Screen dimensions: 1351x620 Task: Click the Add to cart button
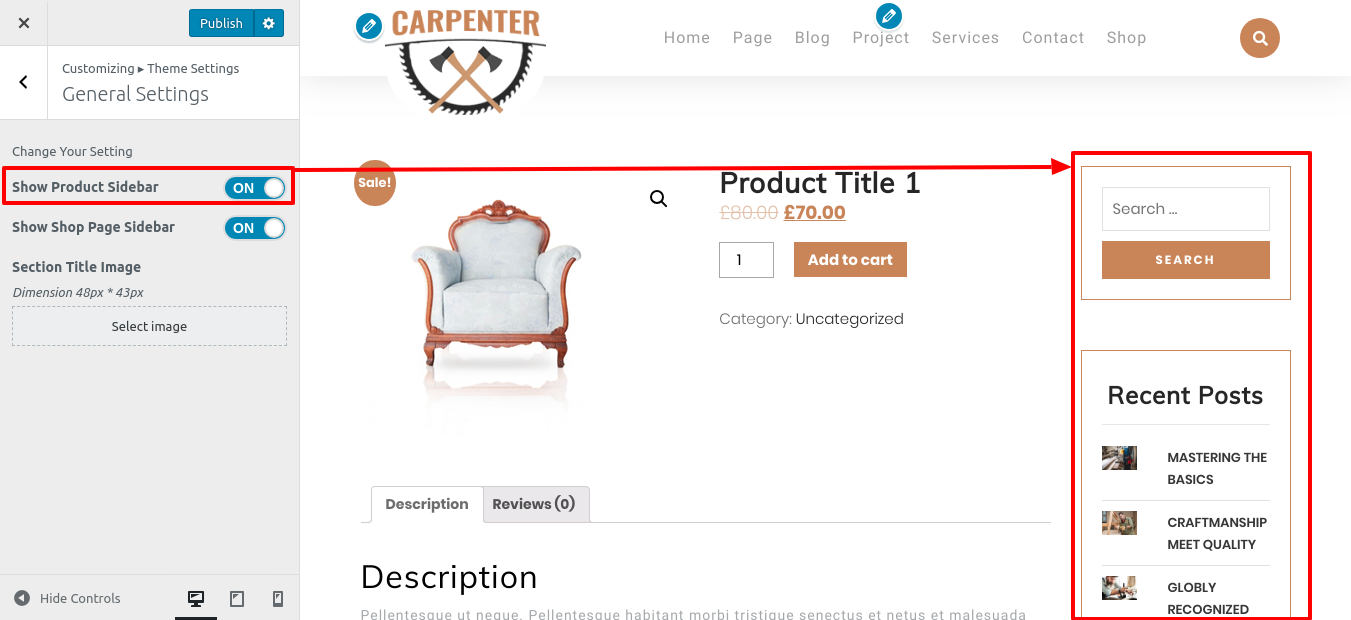coord(850,259)
